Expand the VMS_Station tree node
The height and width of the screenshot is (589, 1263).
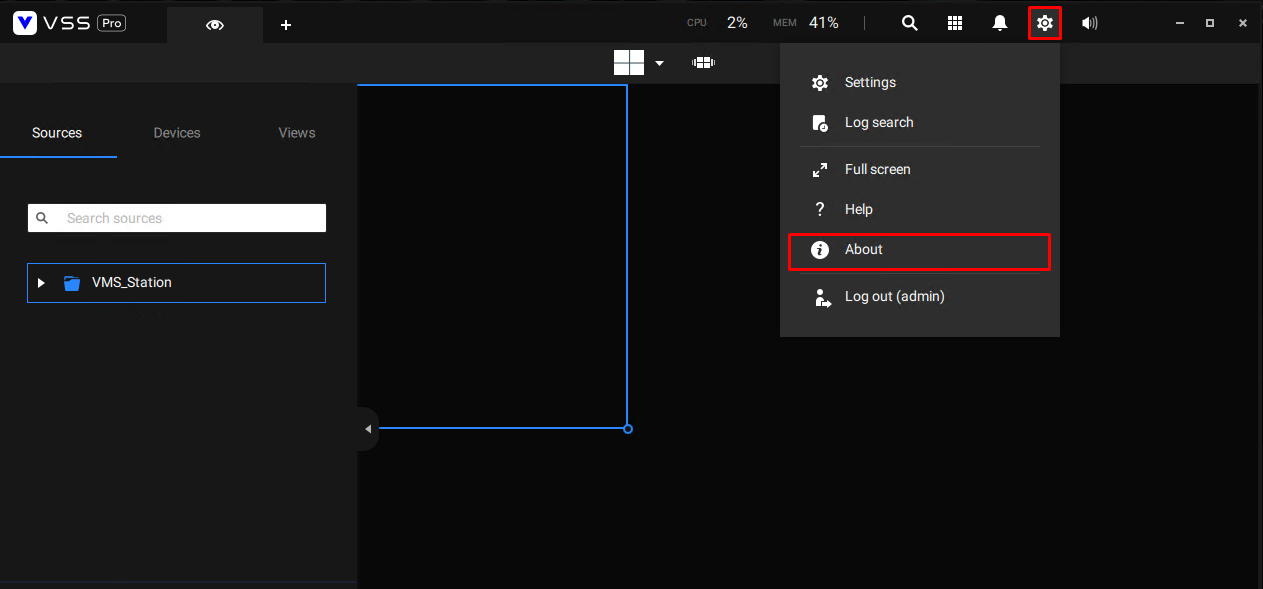pyautogui.click(x=40, y=282)
